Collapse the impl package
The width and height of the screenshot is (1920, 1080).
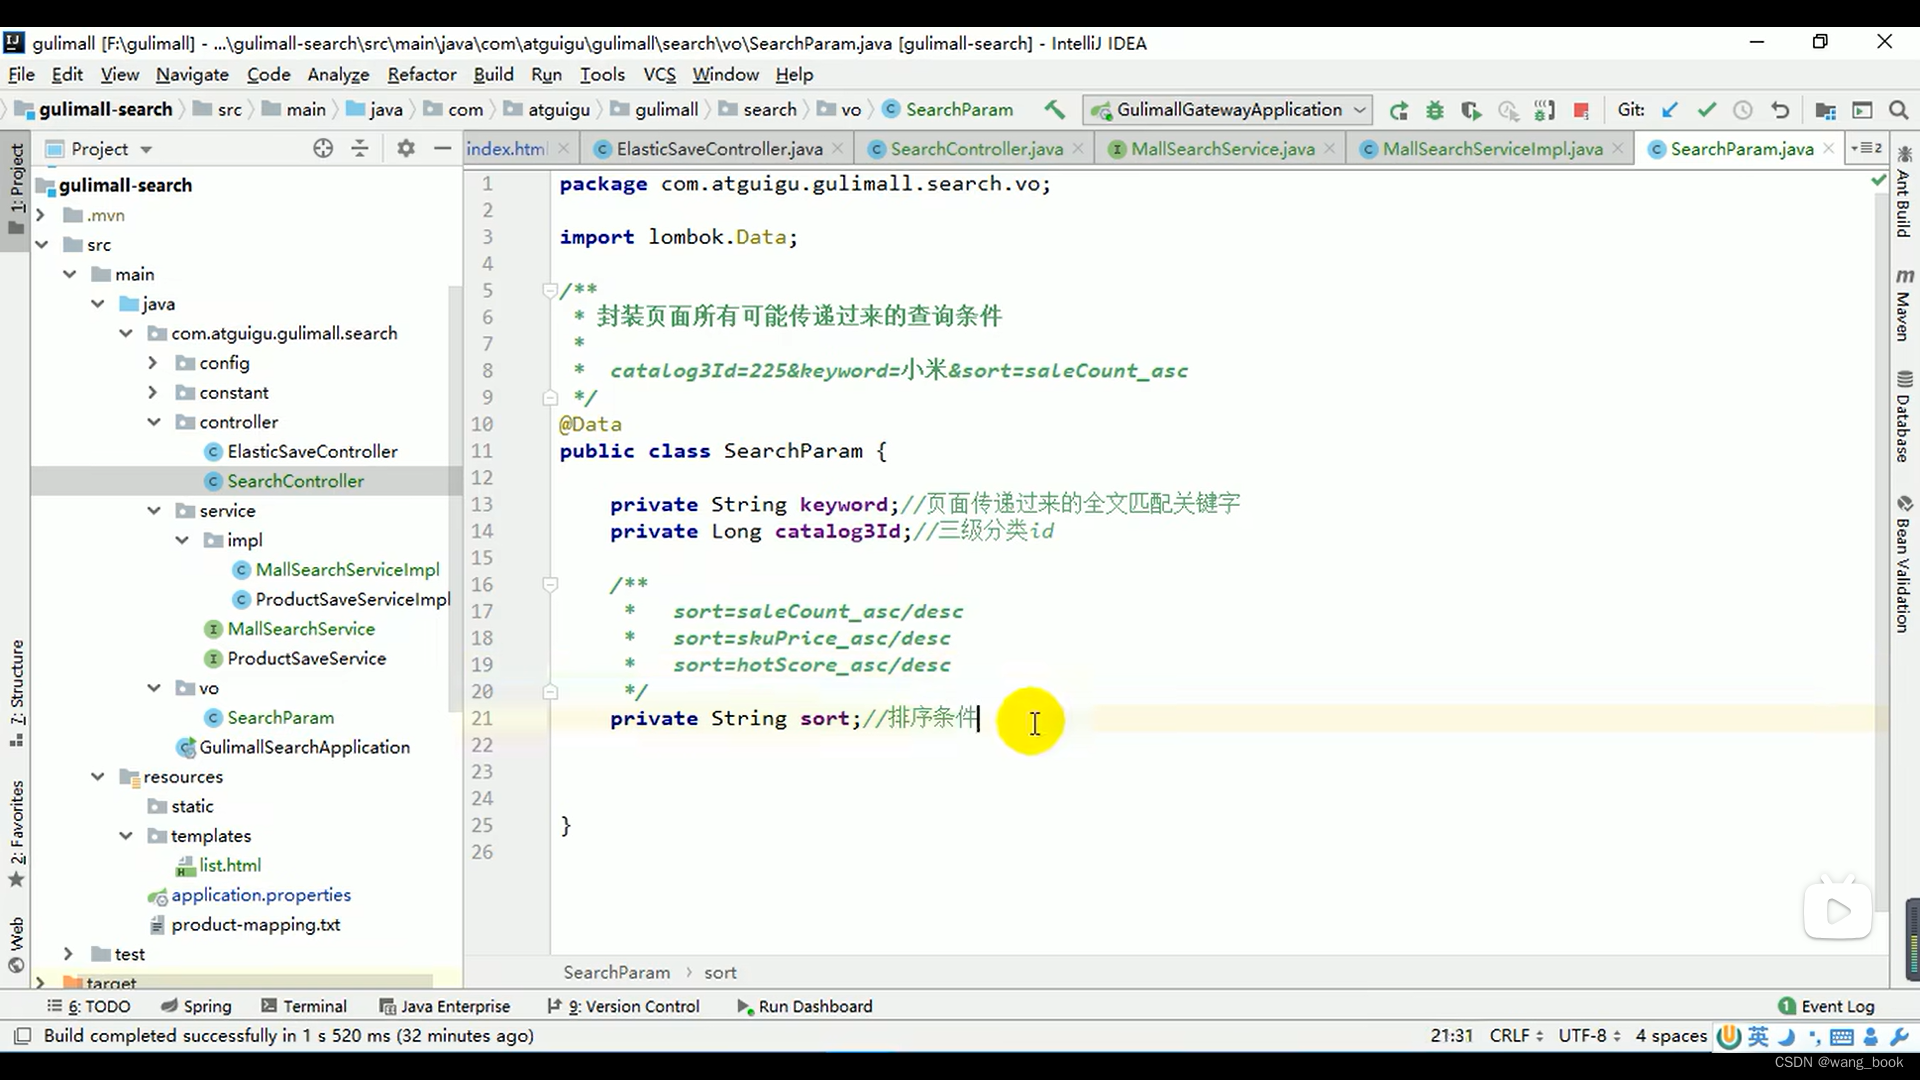[182, 540]
